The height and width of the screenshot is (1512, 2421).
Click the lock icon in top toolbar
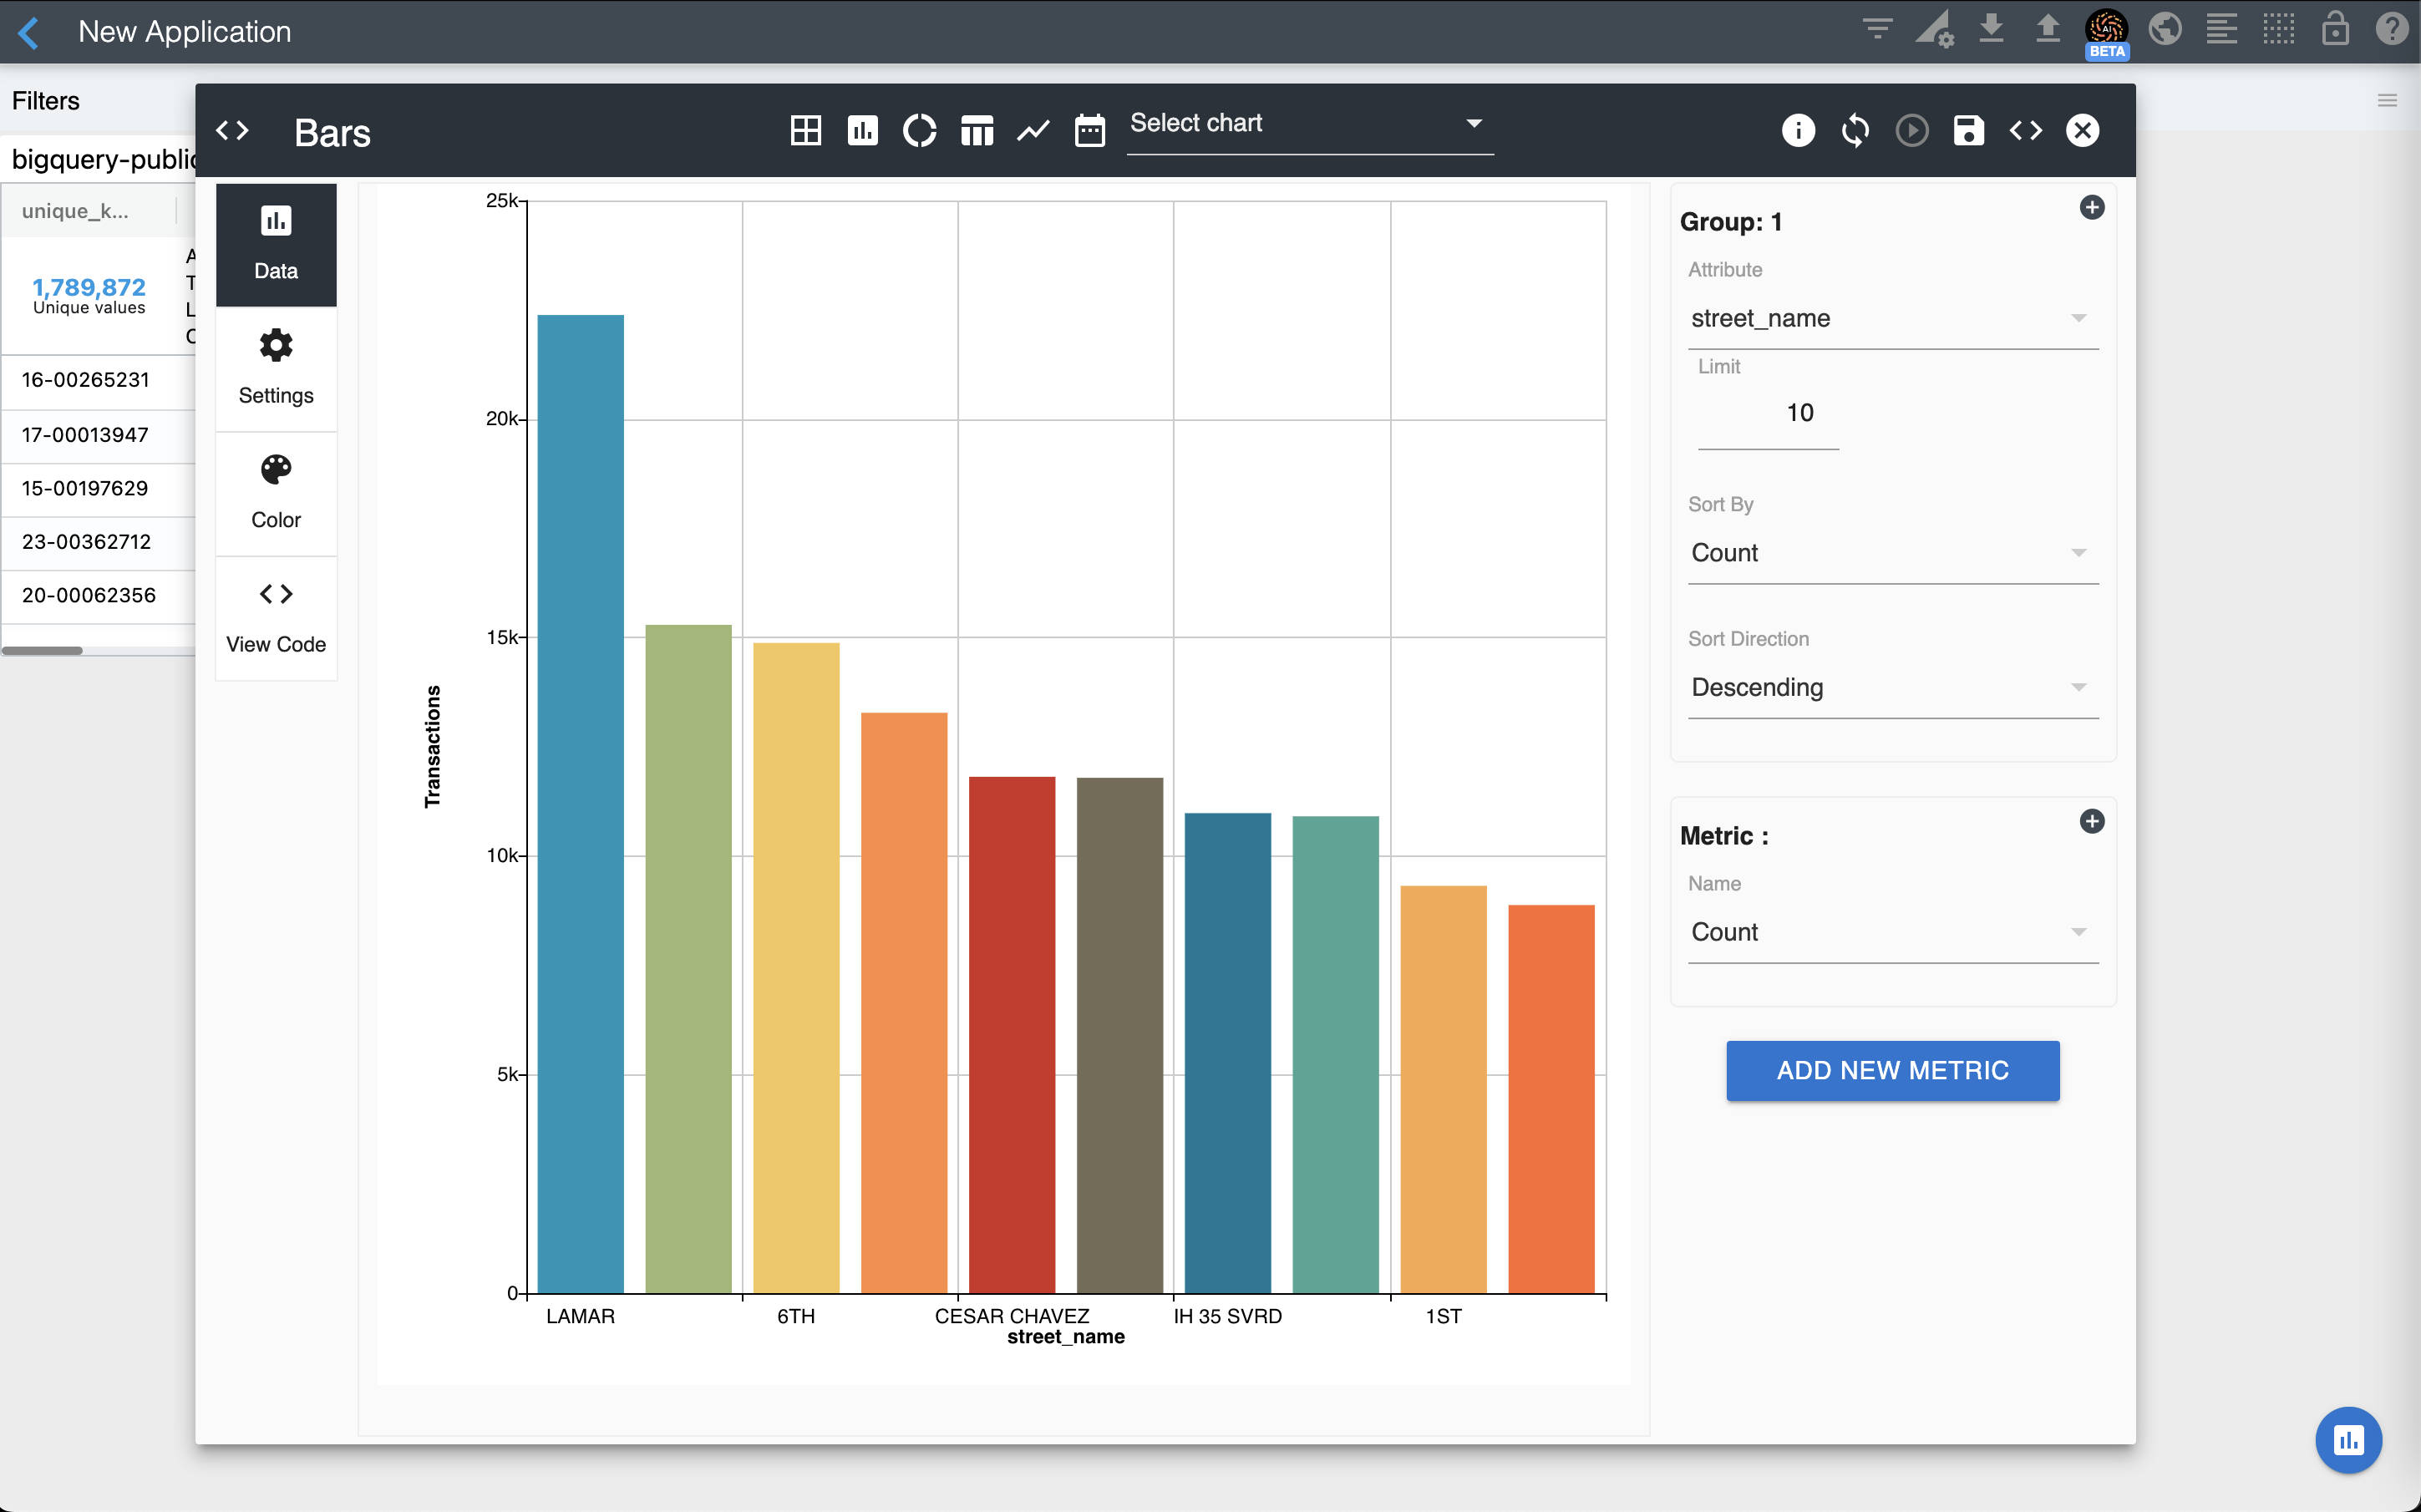tap(2335, 29)
